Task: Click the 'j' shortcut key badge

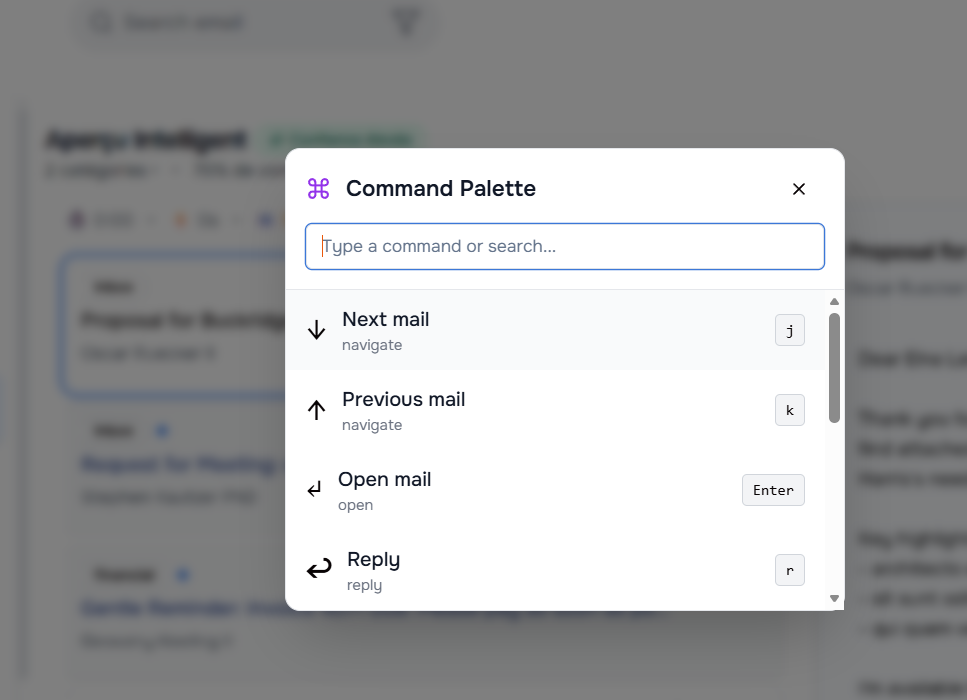Action: (x=789, y=330)
